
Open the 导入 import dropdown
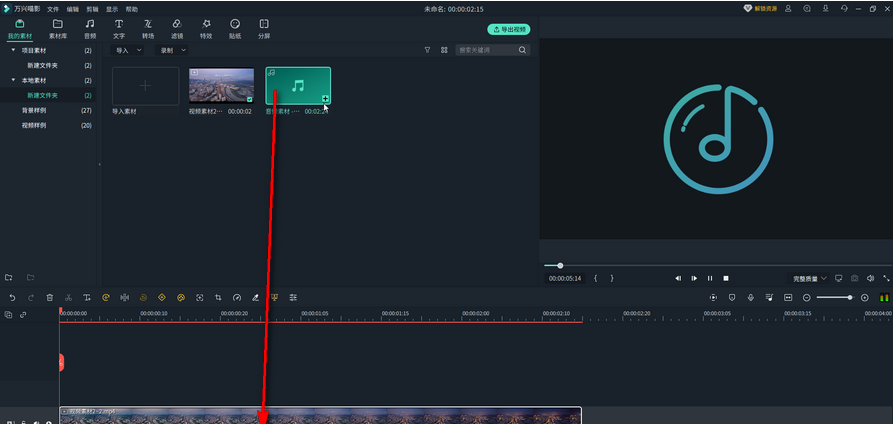[x=127, y=50]
